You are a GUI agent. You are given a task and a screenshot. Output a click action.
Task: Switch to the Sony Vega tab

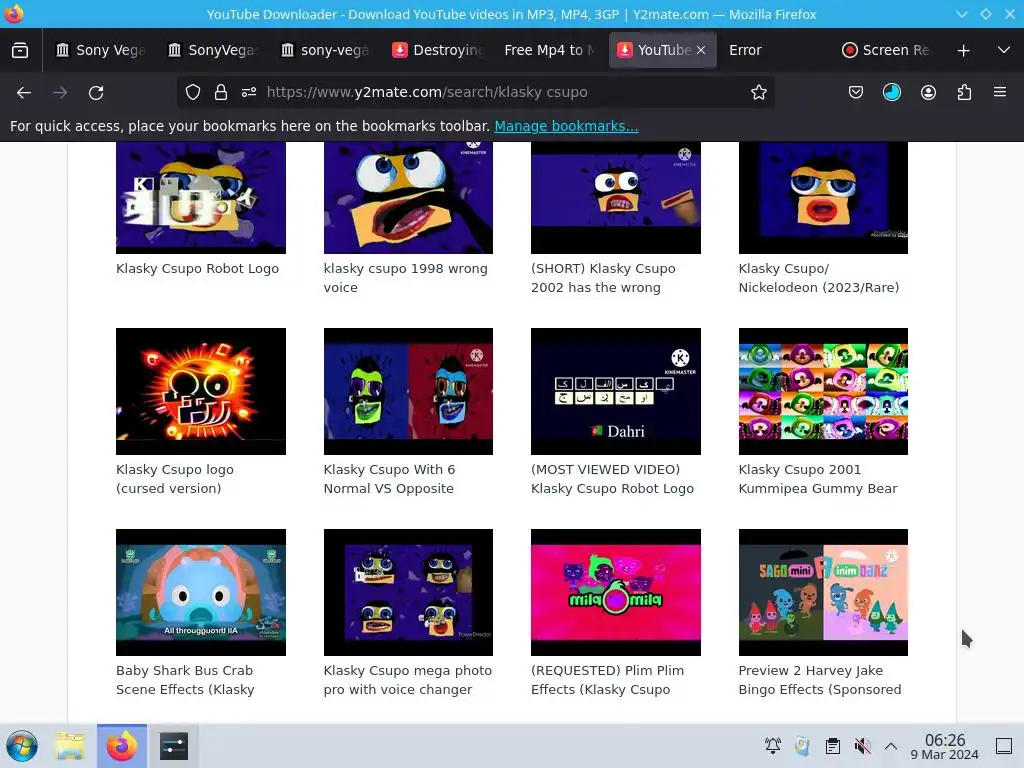click(101, 50)
